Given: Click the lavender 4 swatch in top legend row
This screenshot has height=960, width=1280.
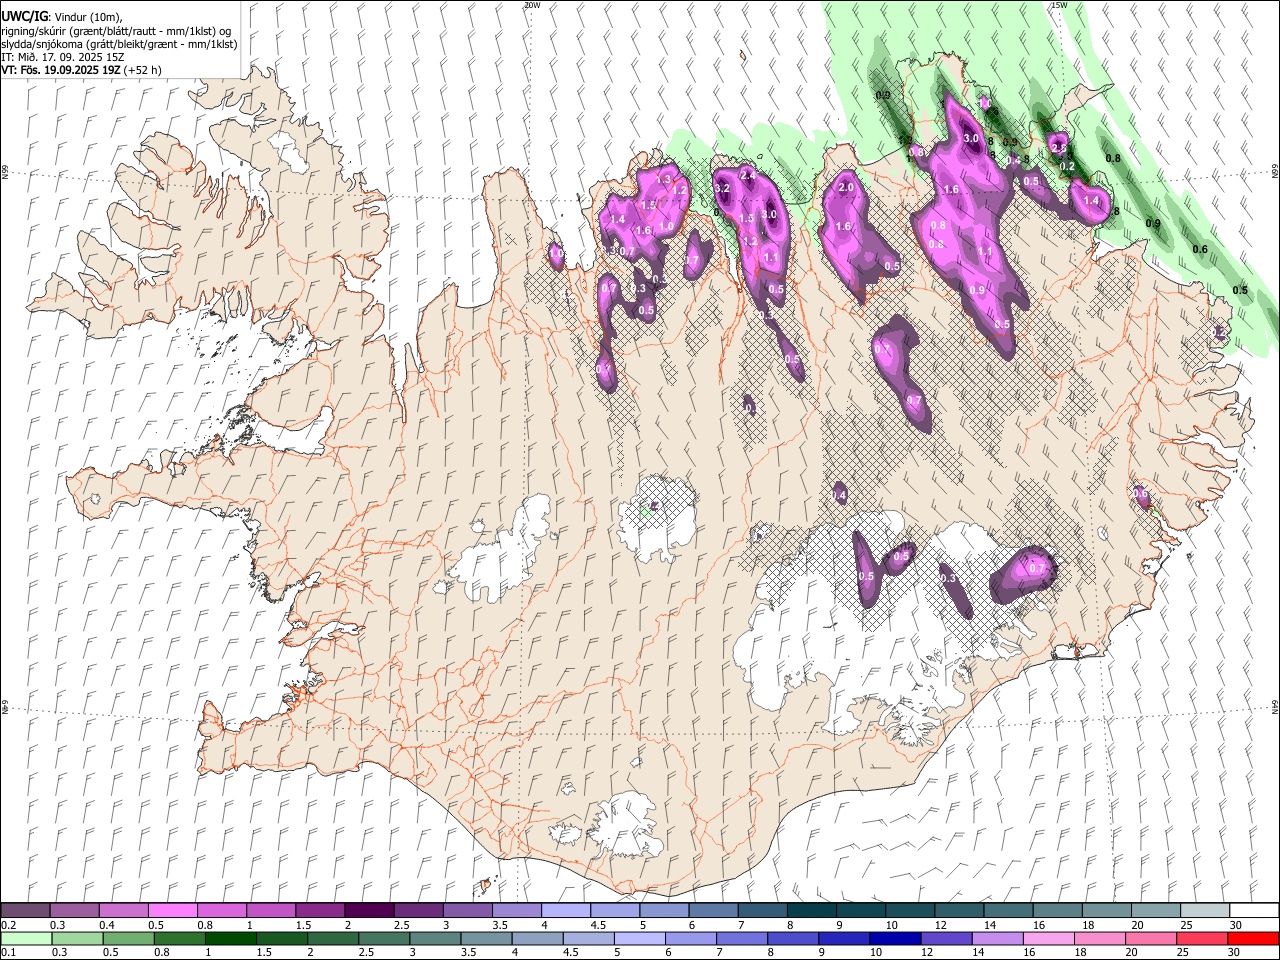Looking at the screenshot, I should tap(565, 911).
